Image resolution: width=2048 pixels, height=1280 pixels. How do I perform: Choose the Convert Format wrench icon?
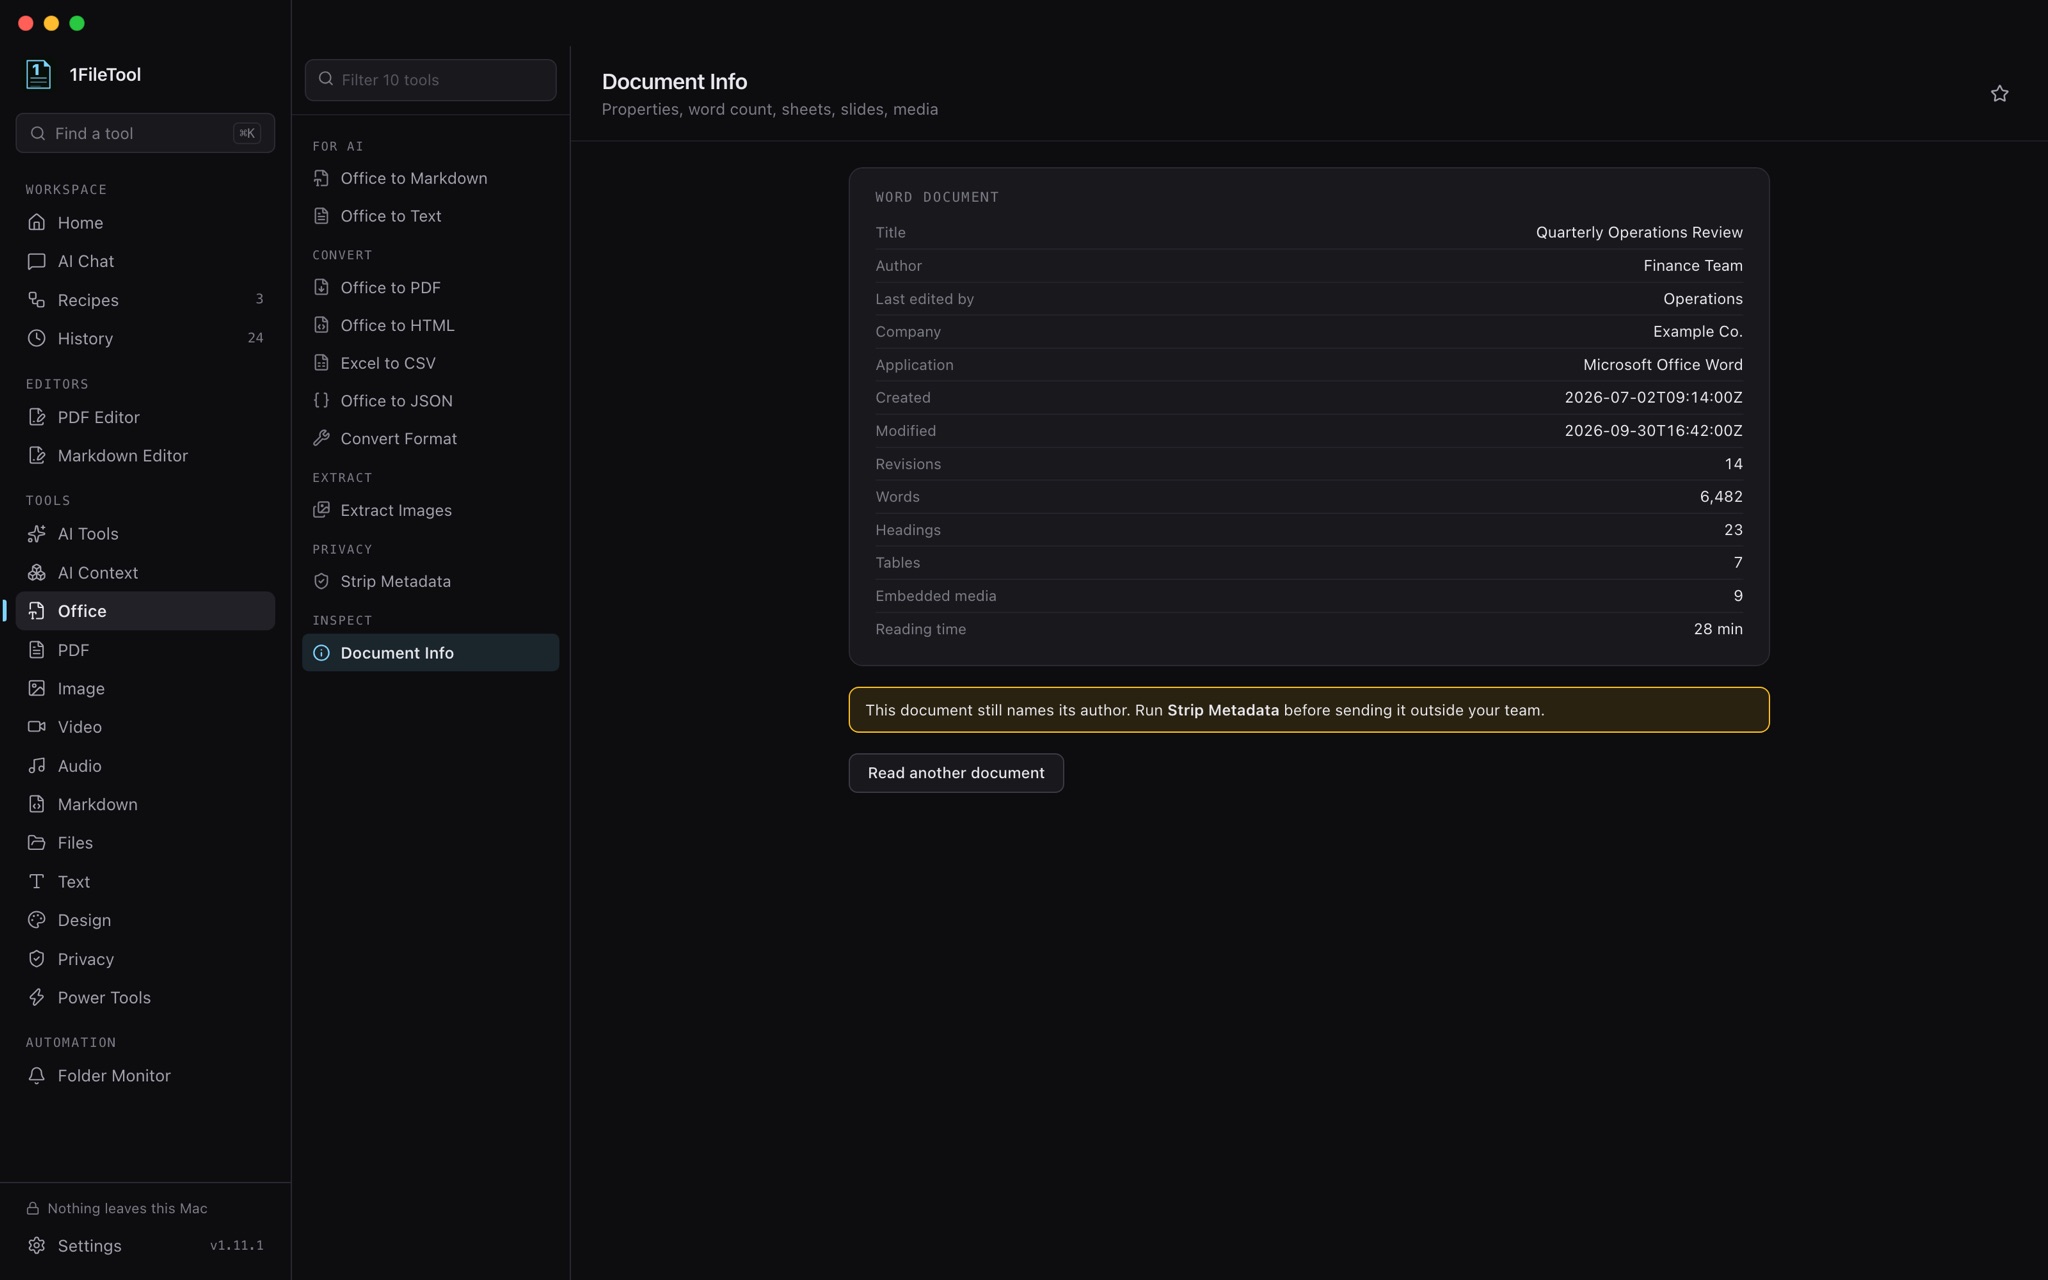[321, 438]
